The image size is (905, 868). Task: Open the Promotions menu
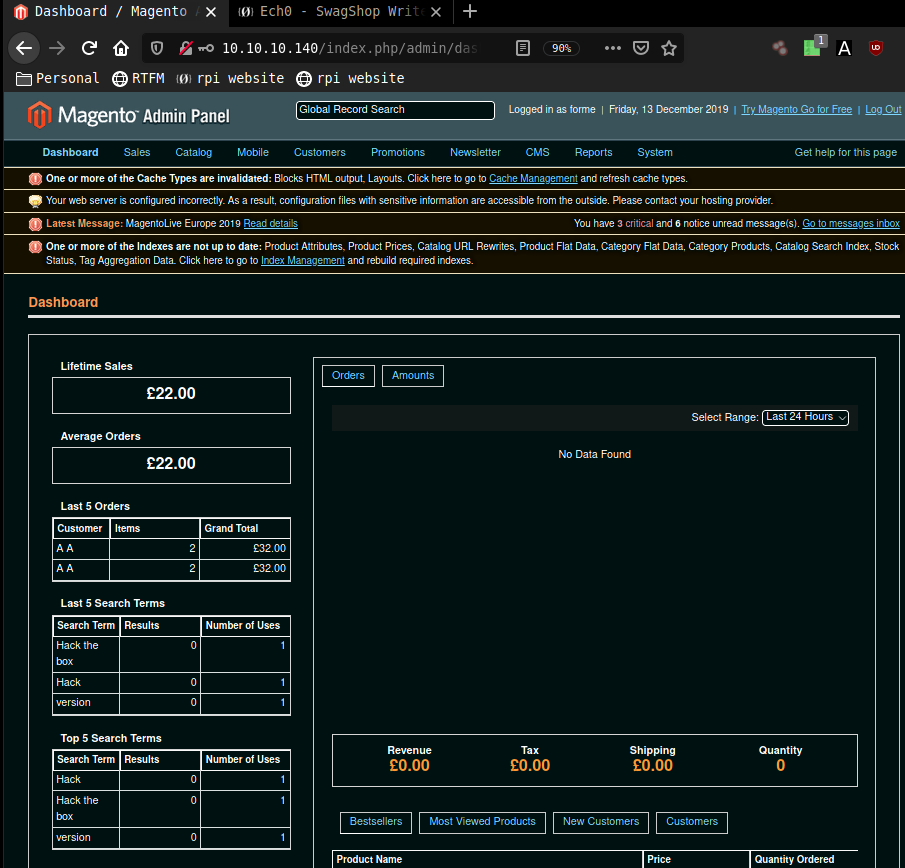(398, 152)
